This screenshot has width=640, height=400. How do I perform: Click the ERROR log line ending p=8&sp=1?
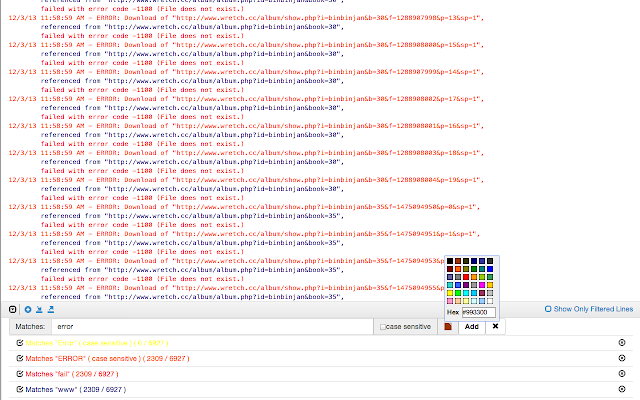(x=244, y=207)
